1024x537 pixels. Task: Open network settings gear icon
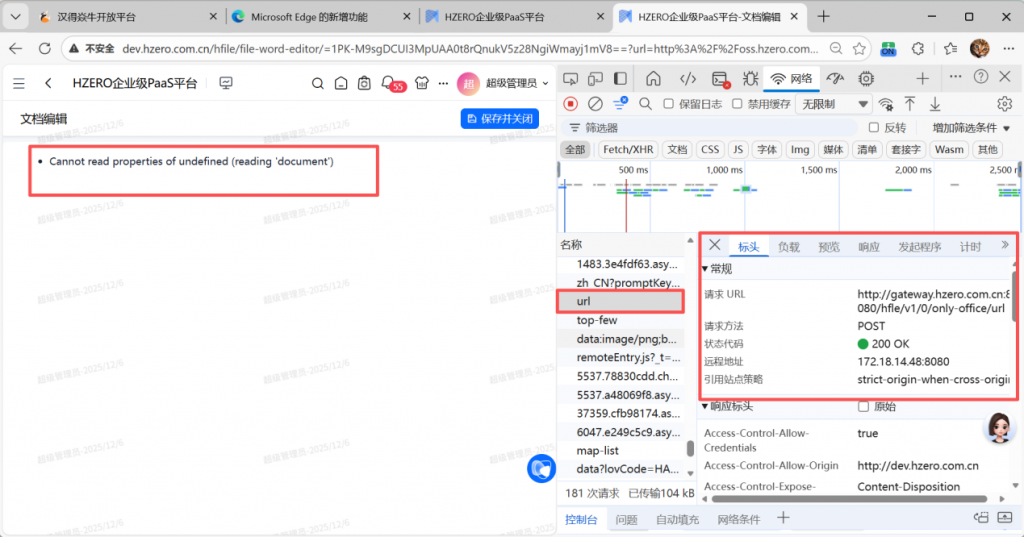(x=1004, y=104)
